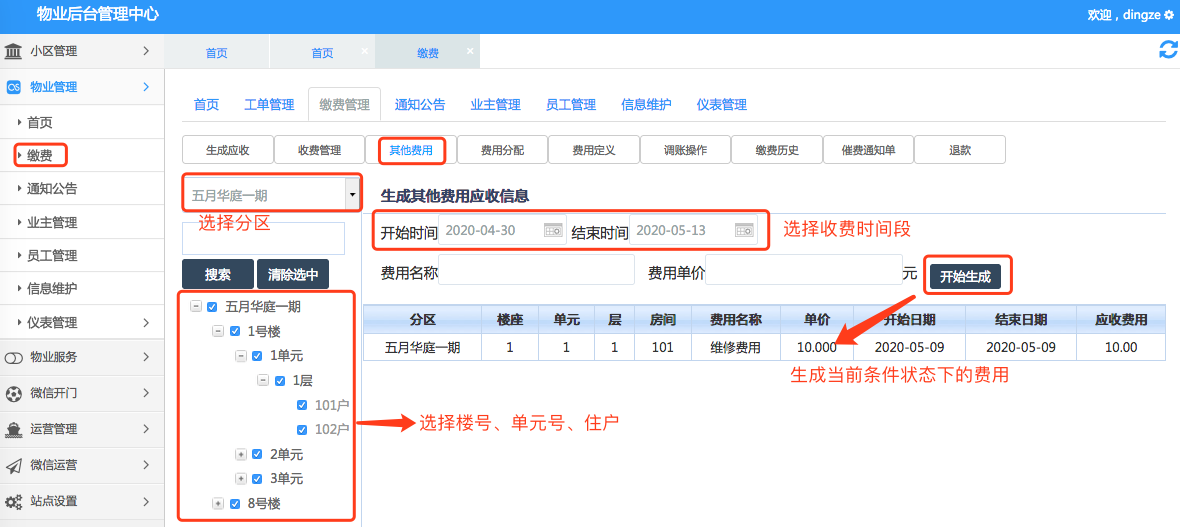The width and height of the screenshot is (1180, 527).
Task: Open 信息维护 in the left sidebar
Action: coord(52,288)
